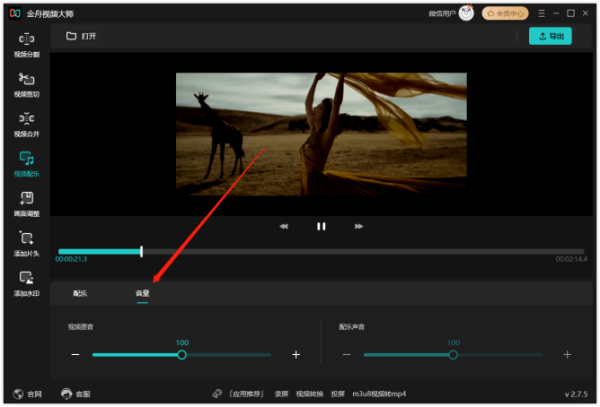Click the 导出 export button

(x=550, y=36)
